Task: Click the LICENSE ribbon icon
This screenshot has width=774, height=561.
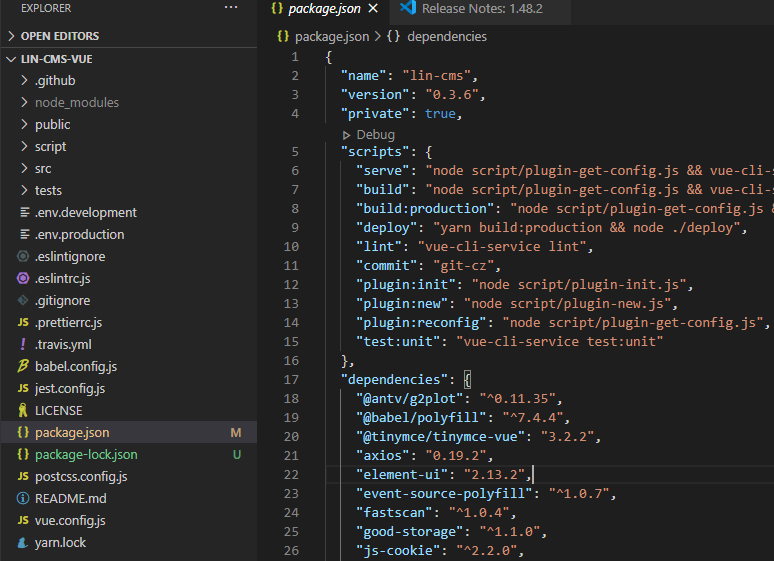Action: (x=23, y=410)
